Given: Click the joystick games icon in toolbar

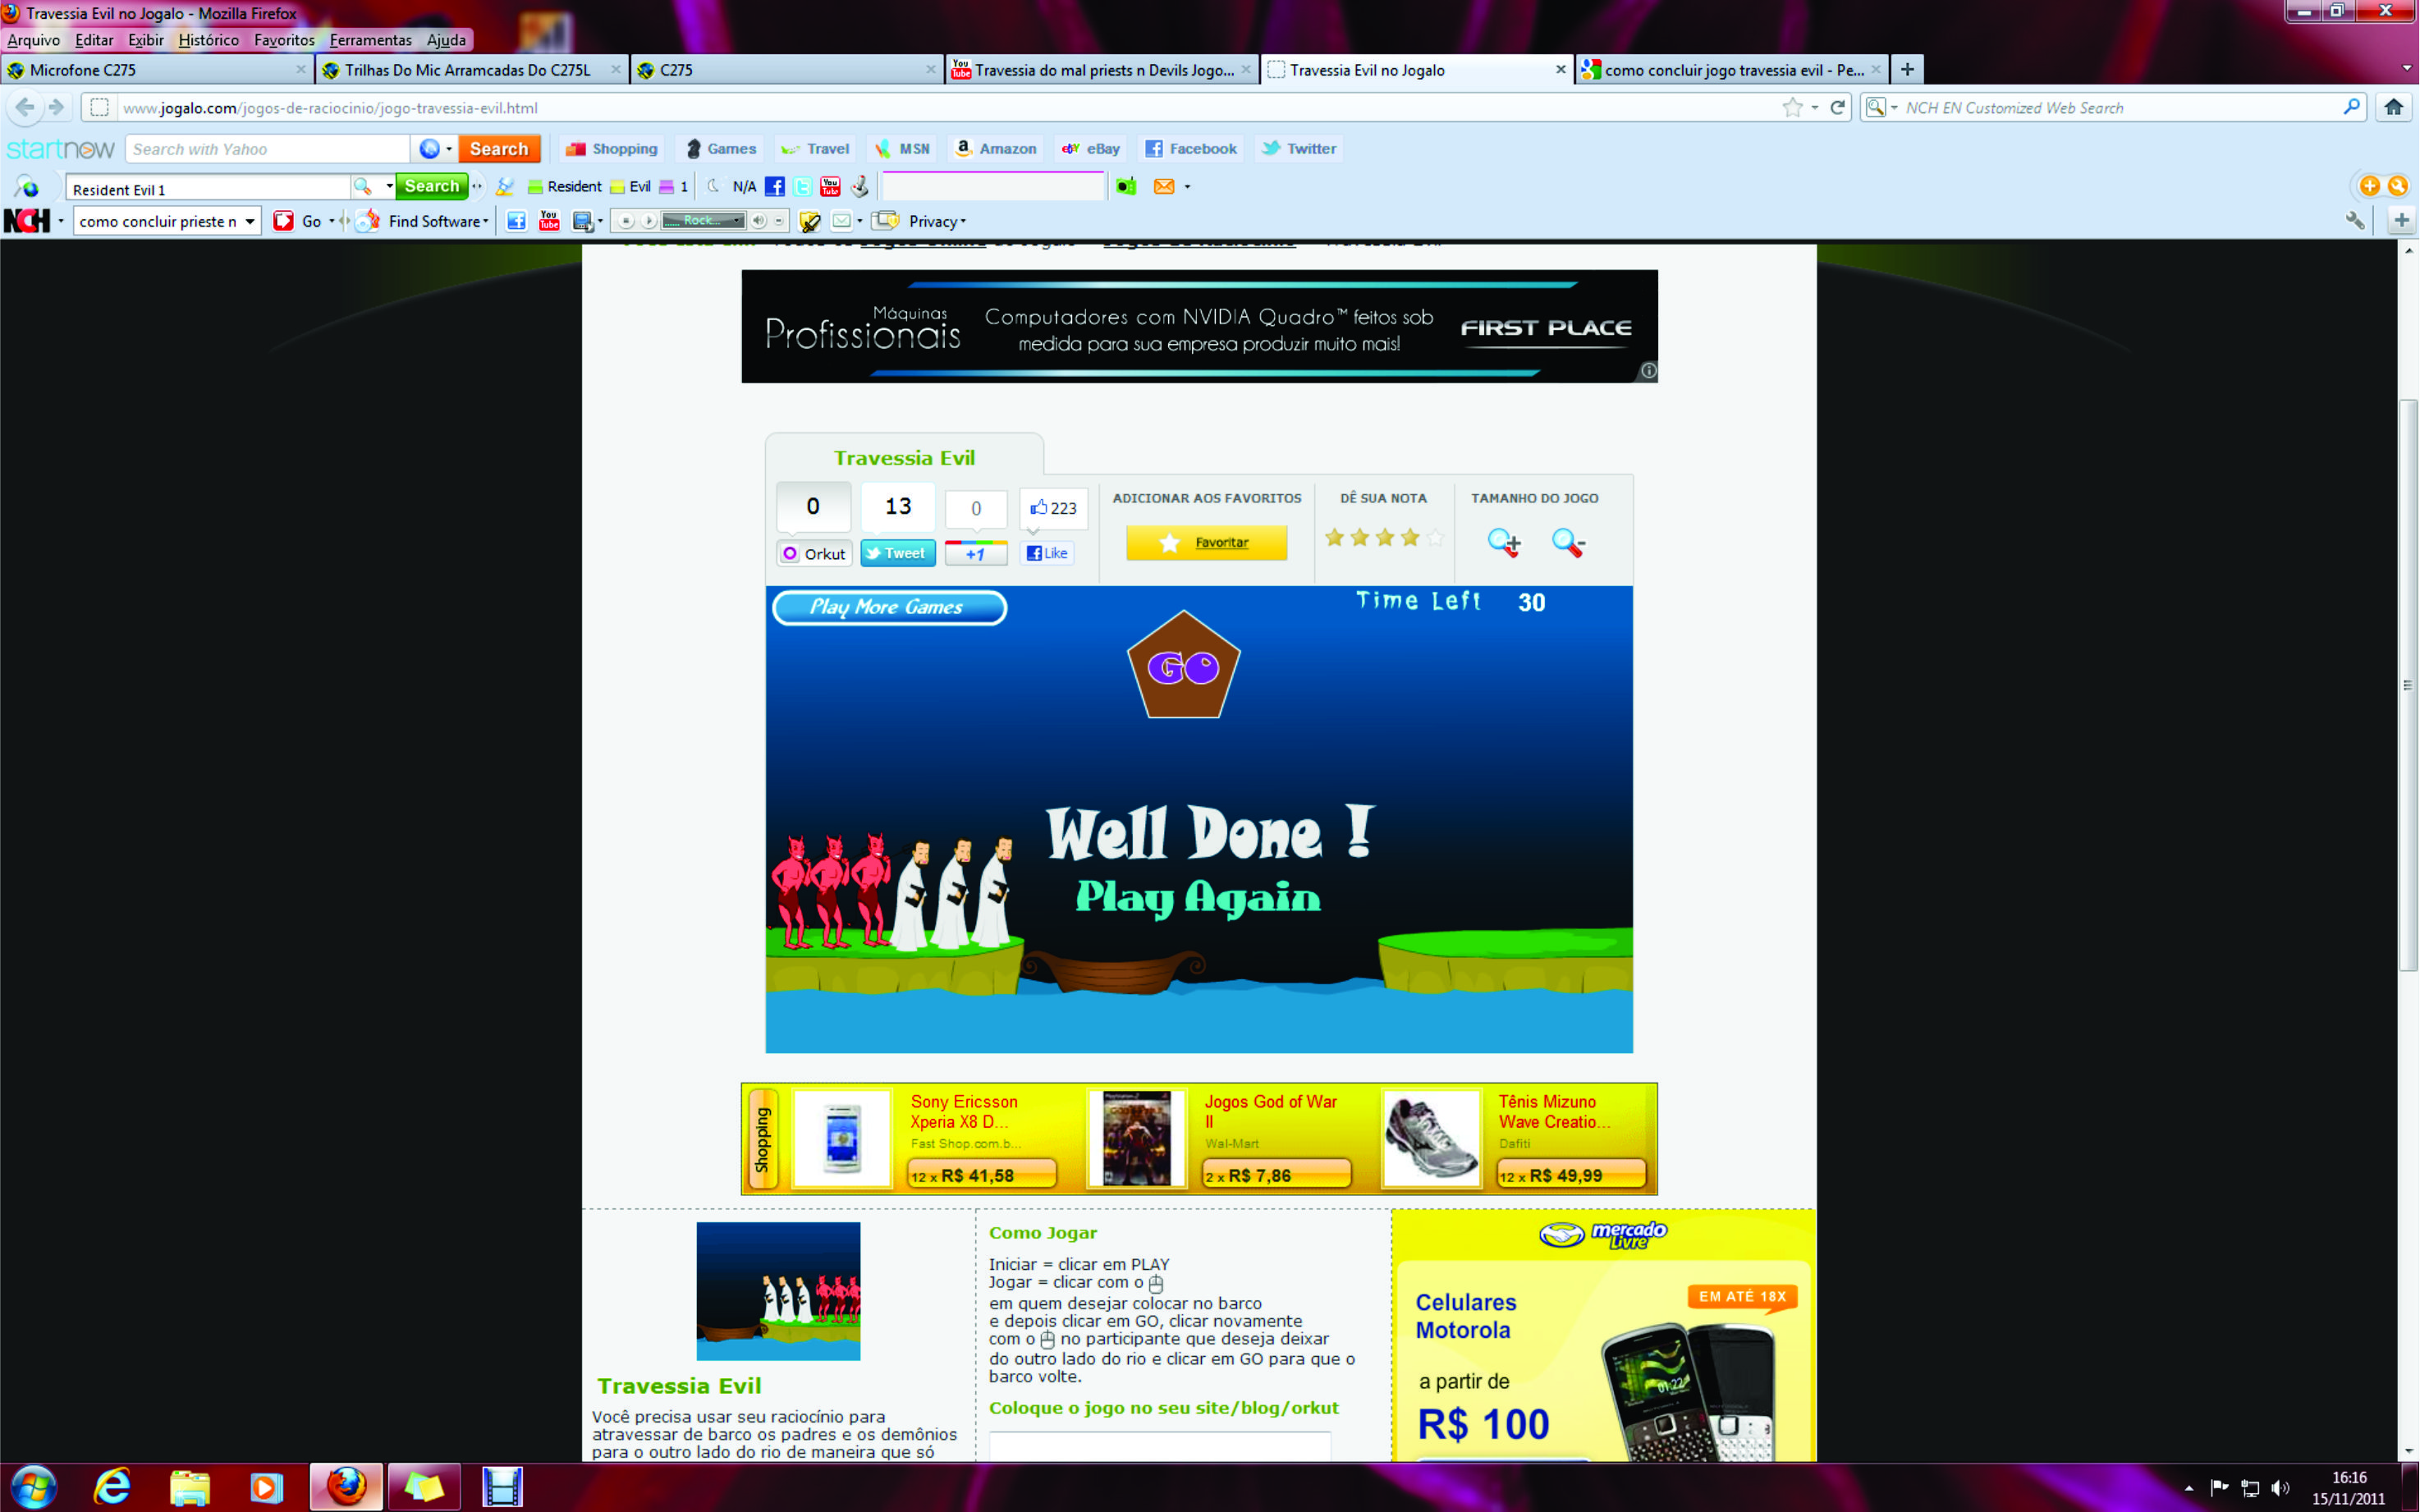Looking at the screenshot, I should pos(859,186).
